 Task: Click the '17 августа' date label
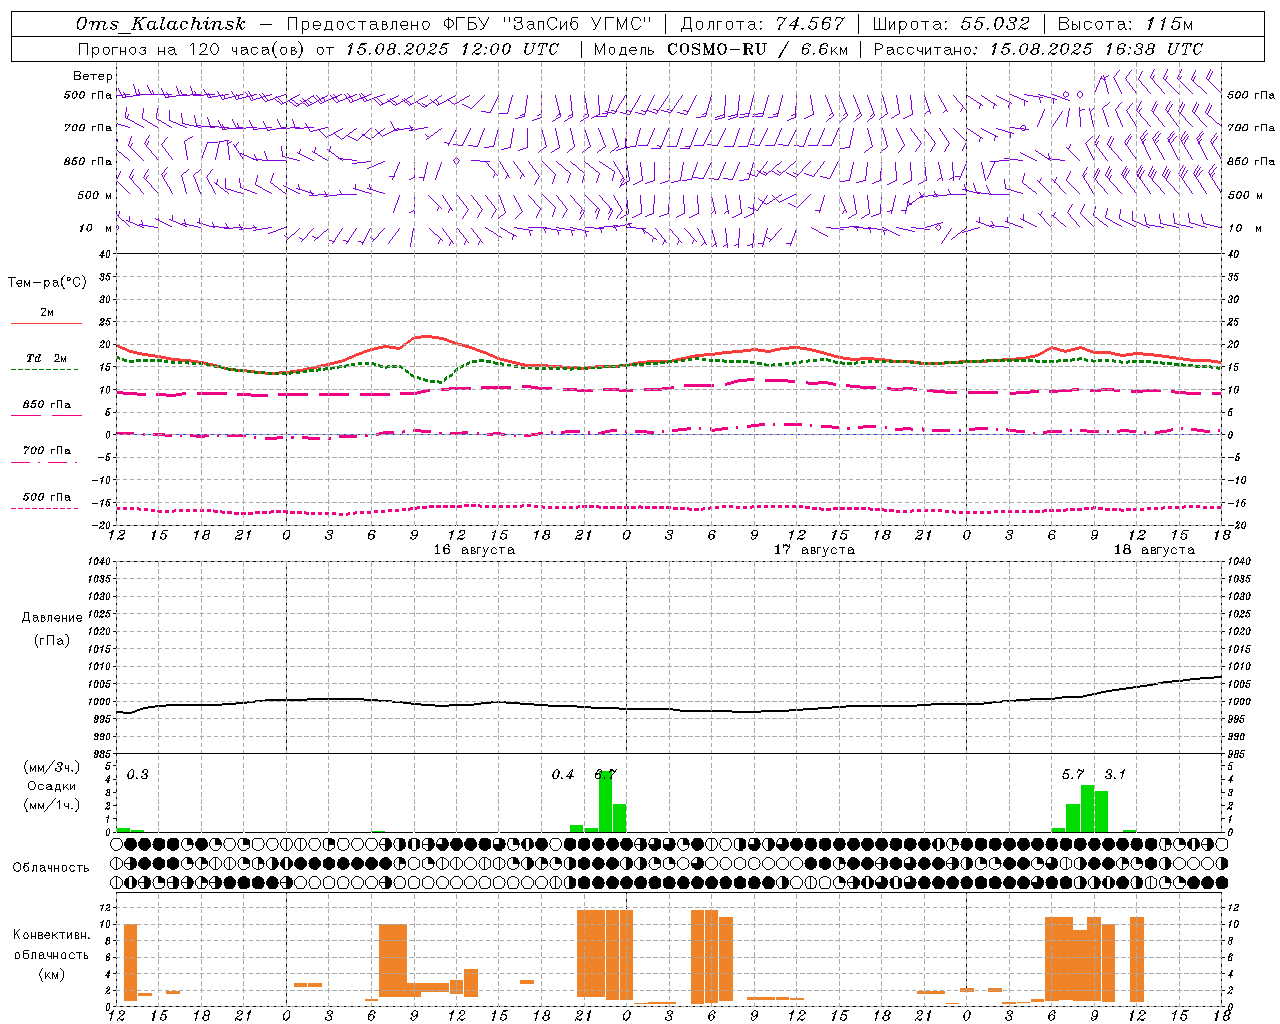(814, 550)
